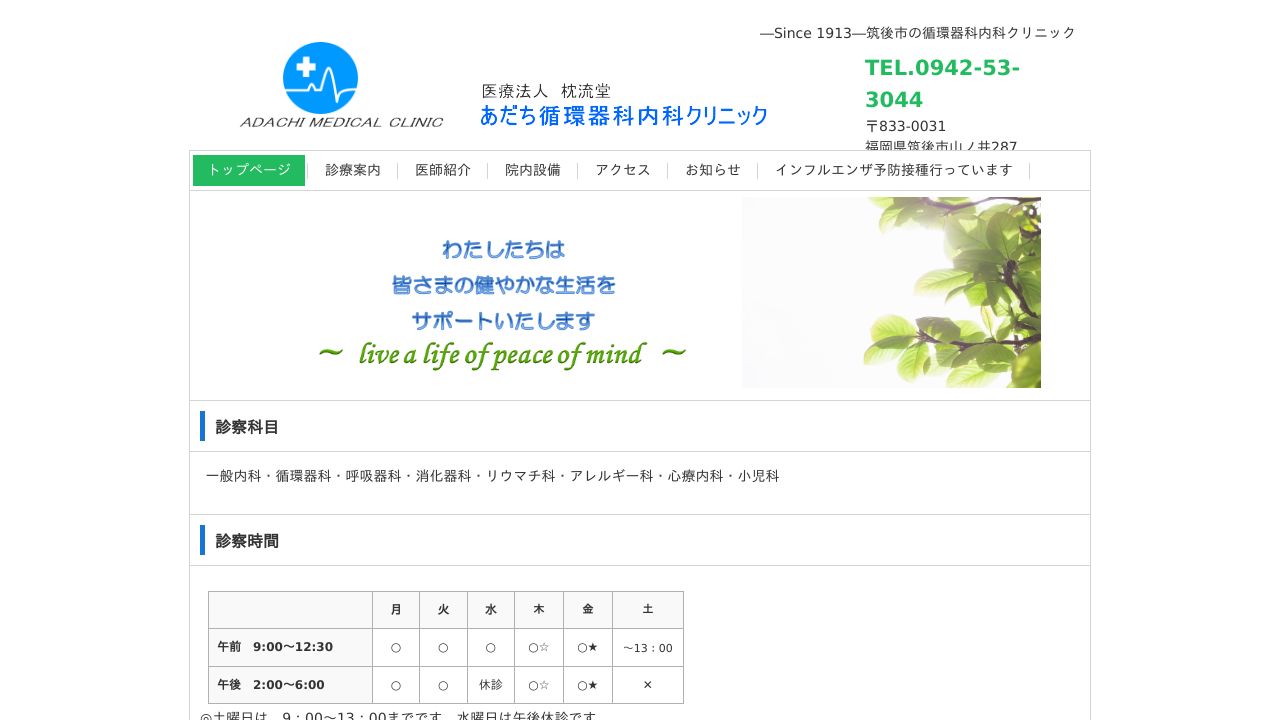Click the × cell under 土 for 午後
The image size is (1280, 720).
pyautogui.click(x=647, y=685)
